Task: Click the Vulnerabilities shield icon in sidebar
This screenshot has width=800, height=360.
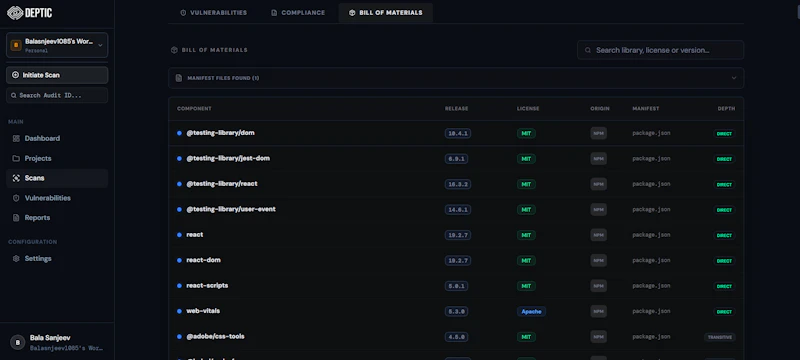Action: pos(16,198)
